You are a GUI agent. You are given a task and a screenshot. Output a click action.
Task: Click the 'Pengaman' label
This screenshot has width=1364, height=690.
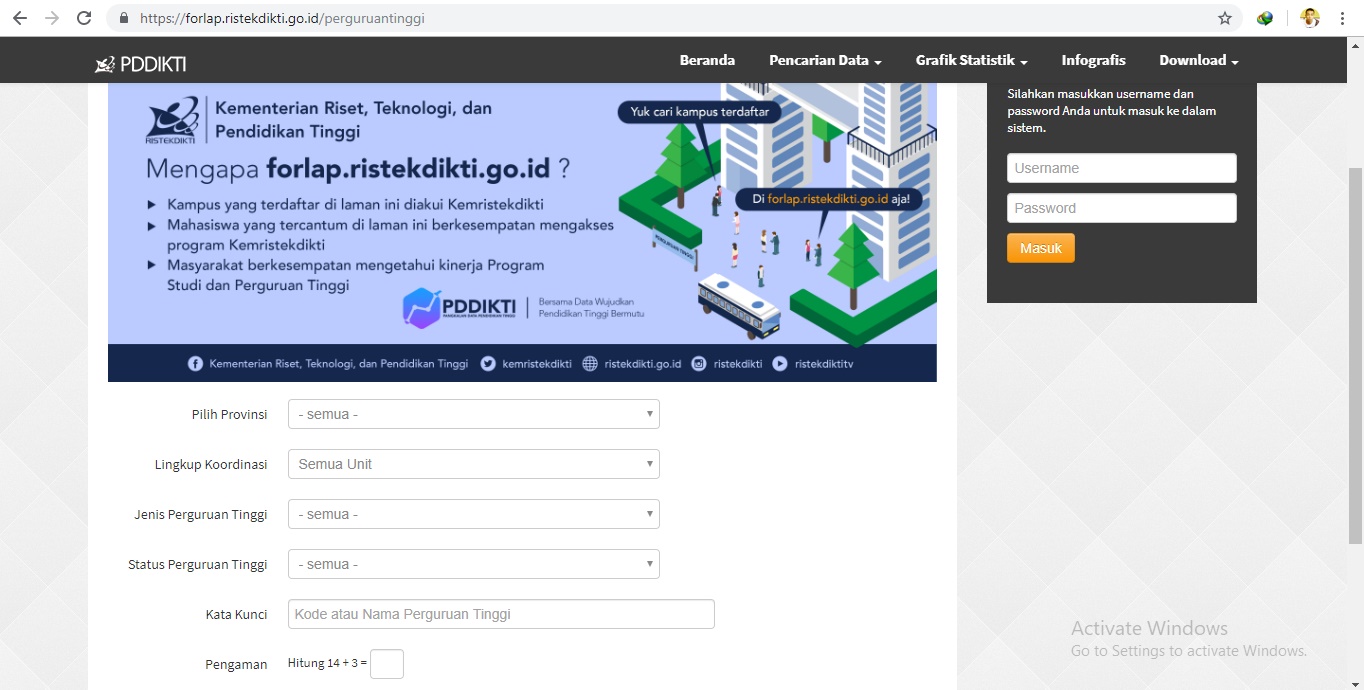click(x=236, y=664)
